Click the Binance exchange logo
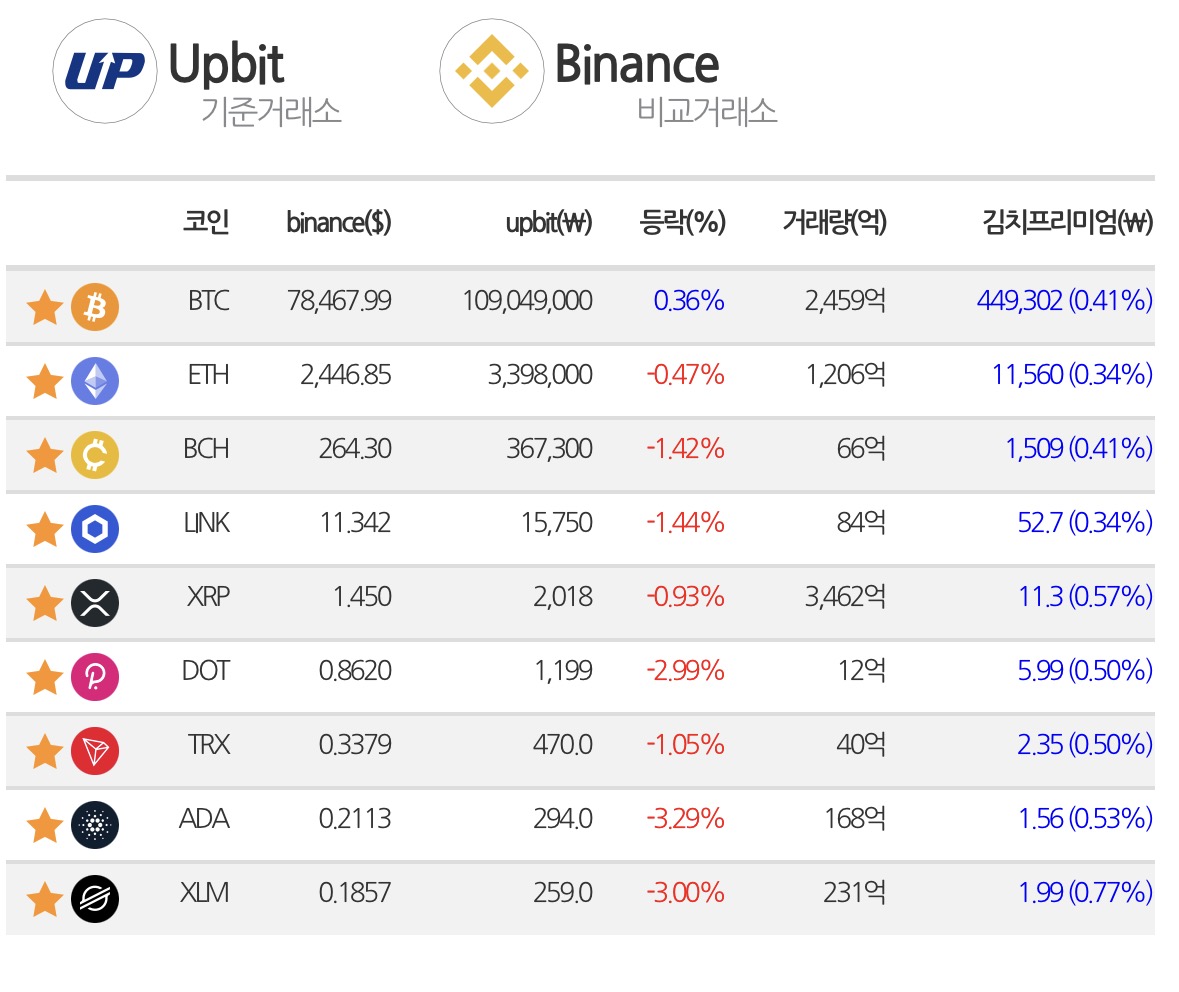This screenshot has height=992, width=1179. [x=492, y=71]
